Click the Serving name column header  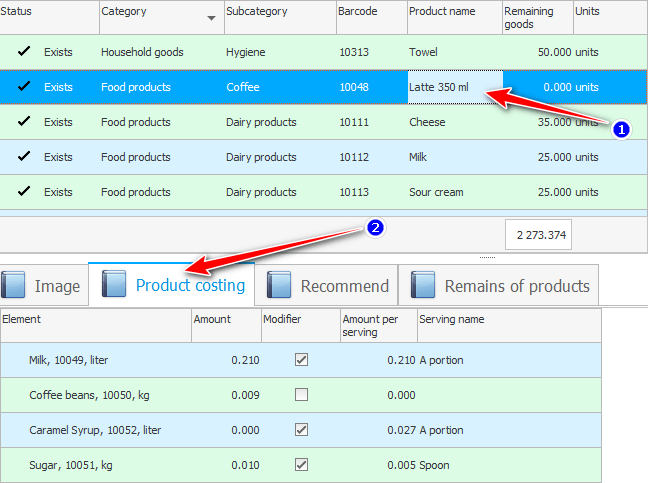point(509,326)
